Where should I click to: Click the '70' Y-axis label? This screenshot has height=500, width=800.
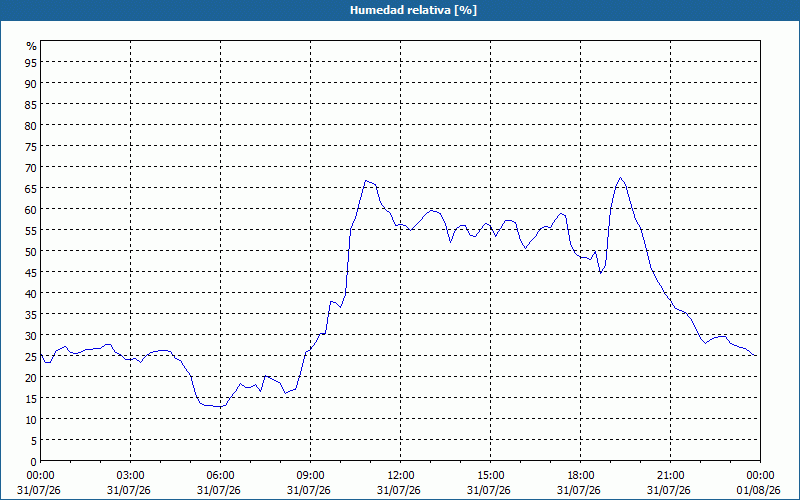coord(31,167)
